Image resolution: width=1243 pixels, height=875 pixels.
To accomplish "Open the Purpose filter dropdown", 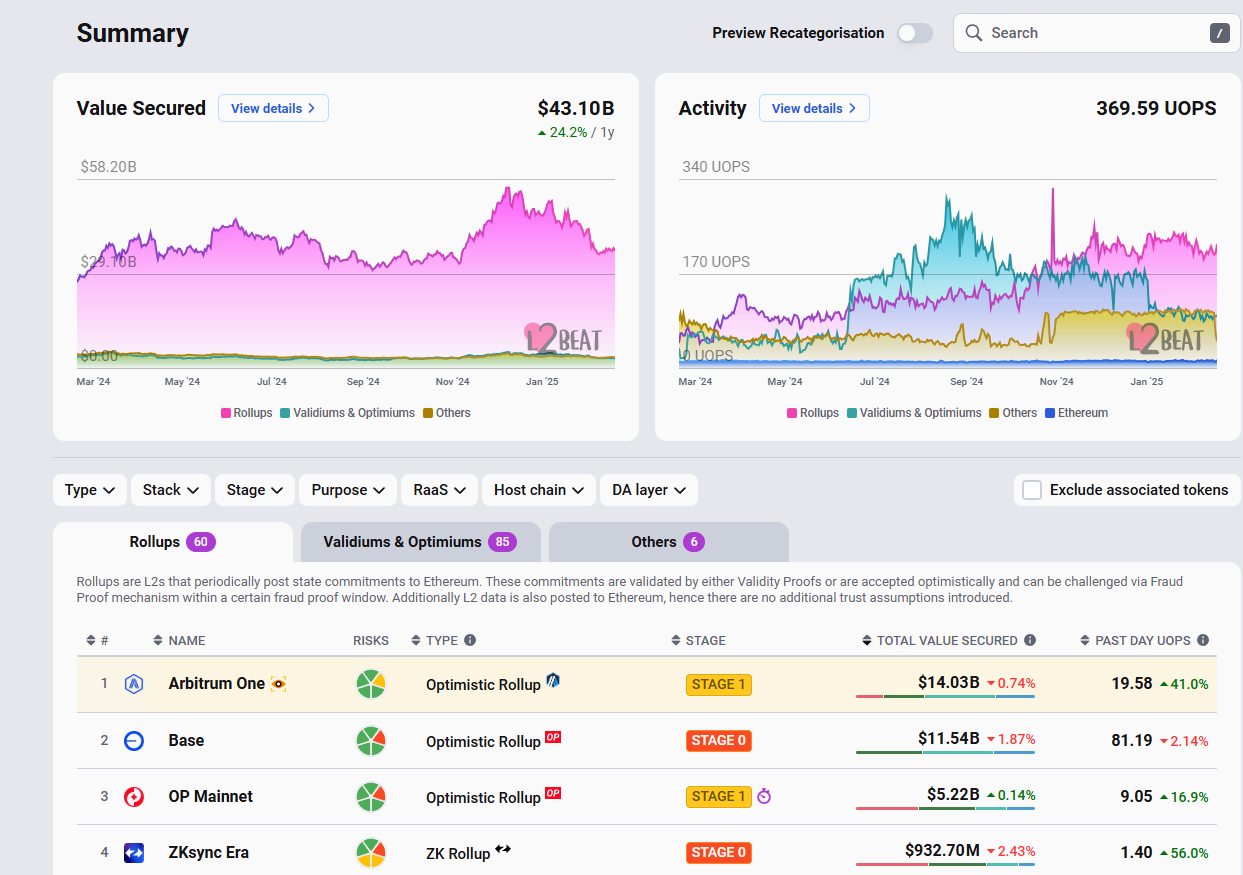I will pos(348,490).
